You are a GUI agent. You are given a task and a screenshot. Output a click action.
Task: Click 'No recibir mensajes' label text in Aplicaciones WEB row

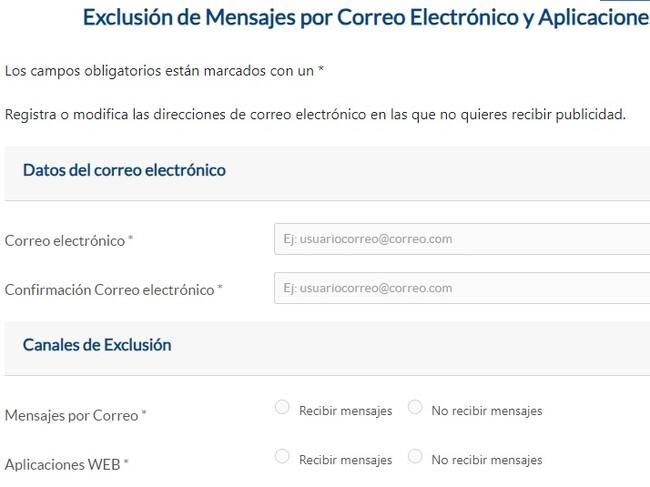(487, 460)
